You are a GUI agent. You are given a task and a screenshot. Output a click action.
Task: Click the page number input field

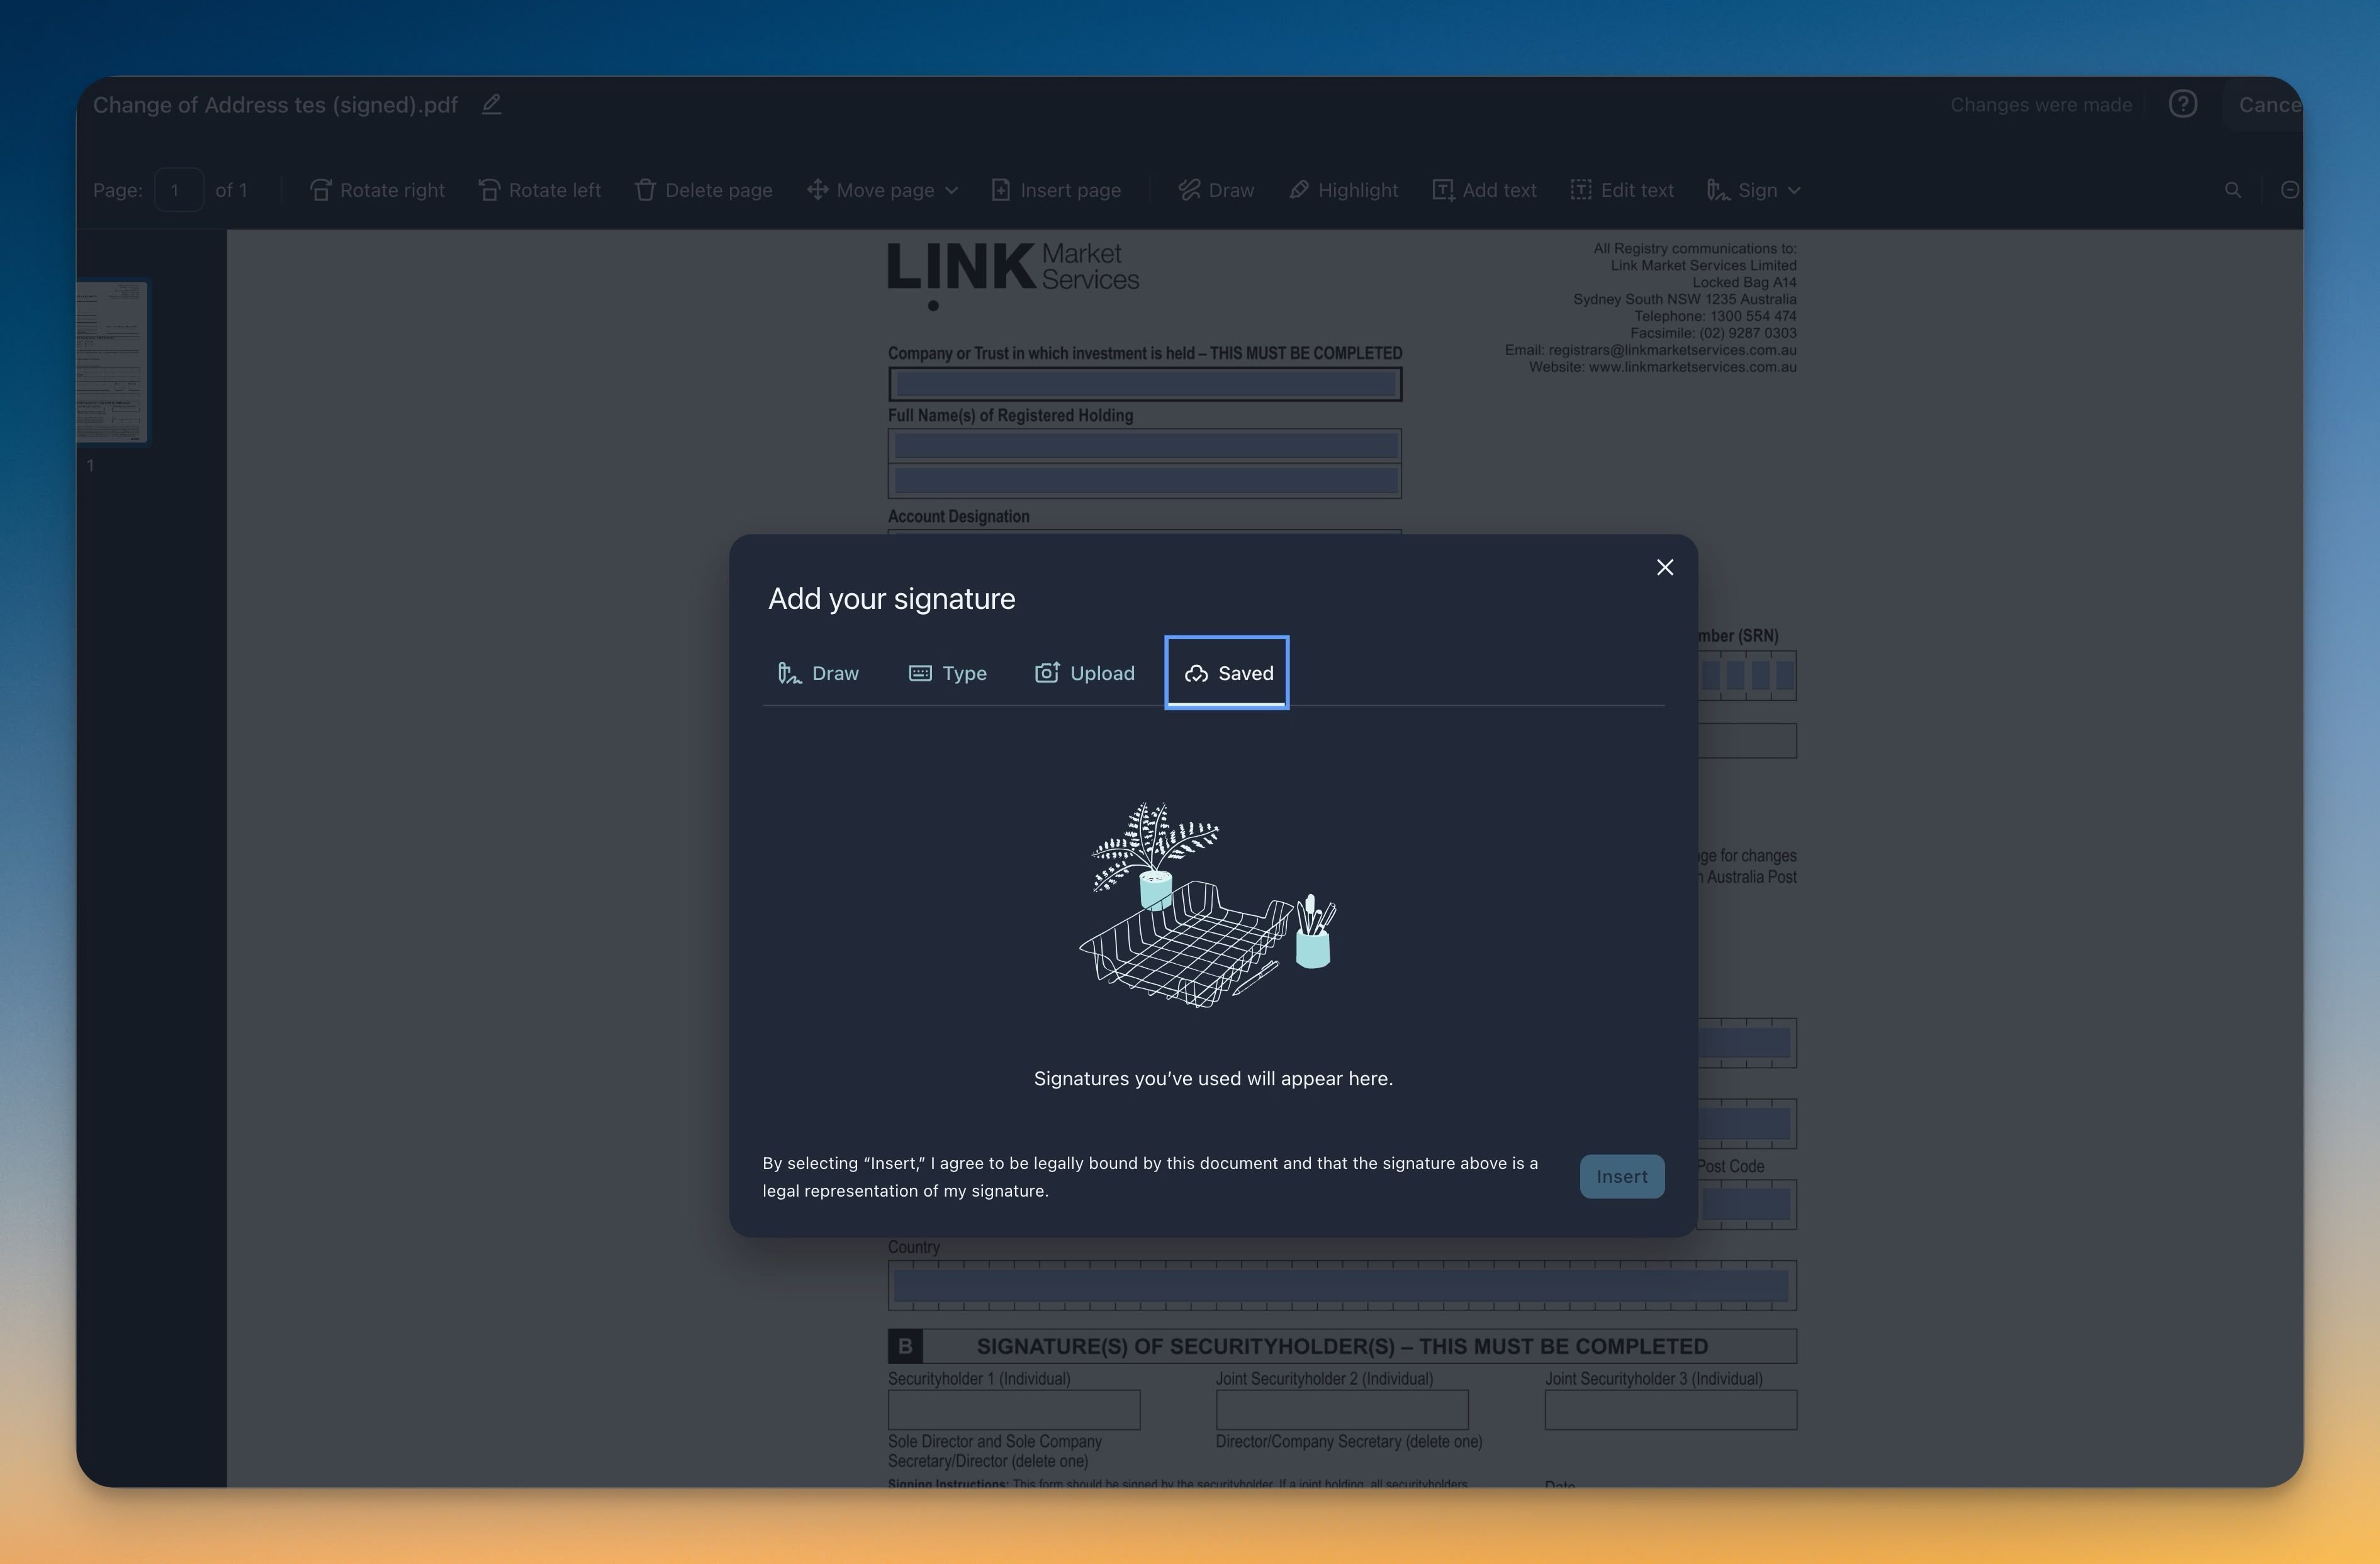(x=178, y=190)
